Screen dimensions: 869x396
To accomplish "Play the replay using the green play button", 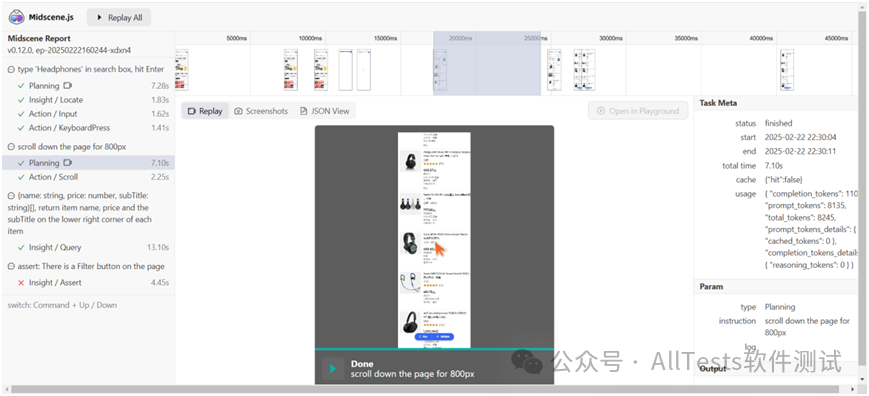I will (x=332, y=368).
